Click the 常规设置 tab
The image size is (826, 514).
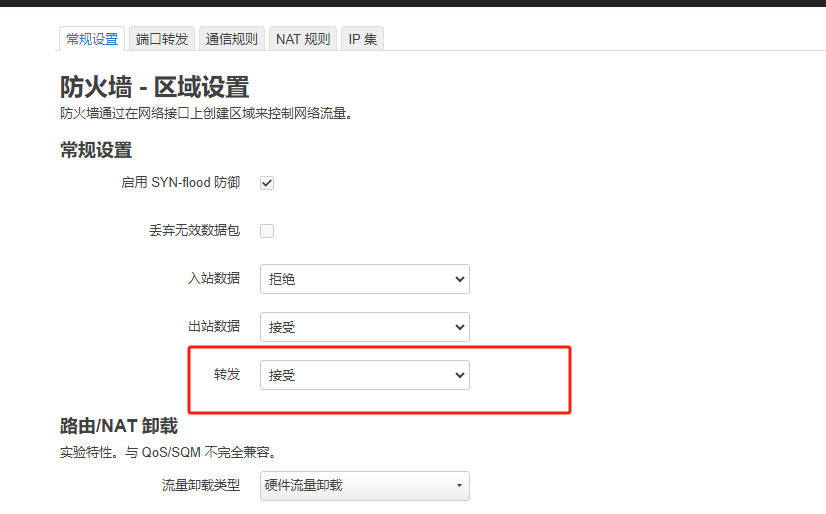(92, 39)
